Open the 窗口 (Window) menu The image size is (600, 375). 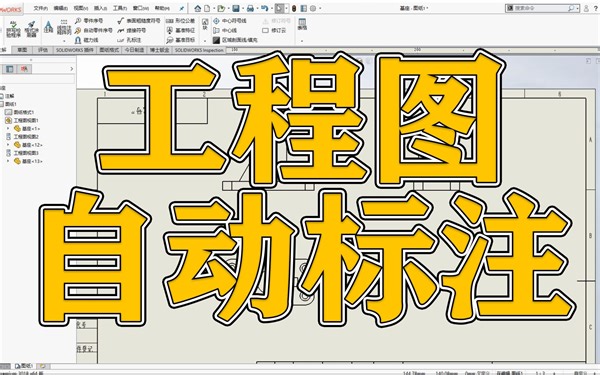[140, 8]
